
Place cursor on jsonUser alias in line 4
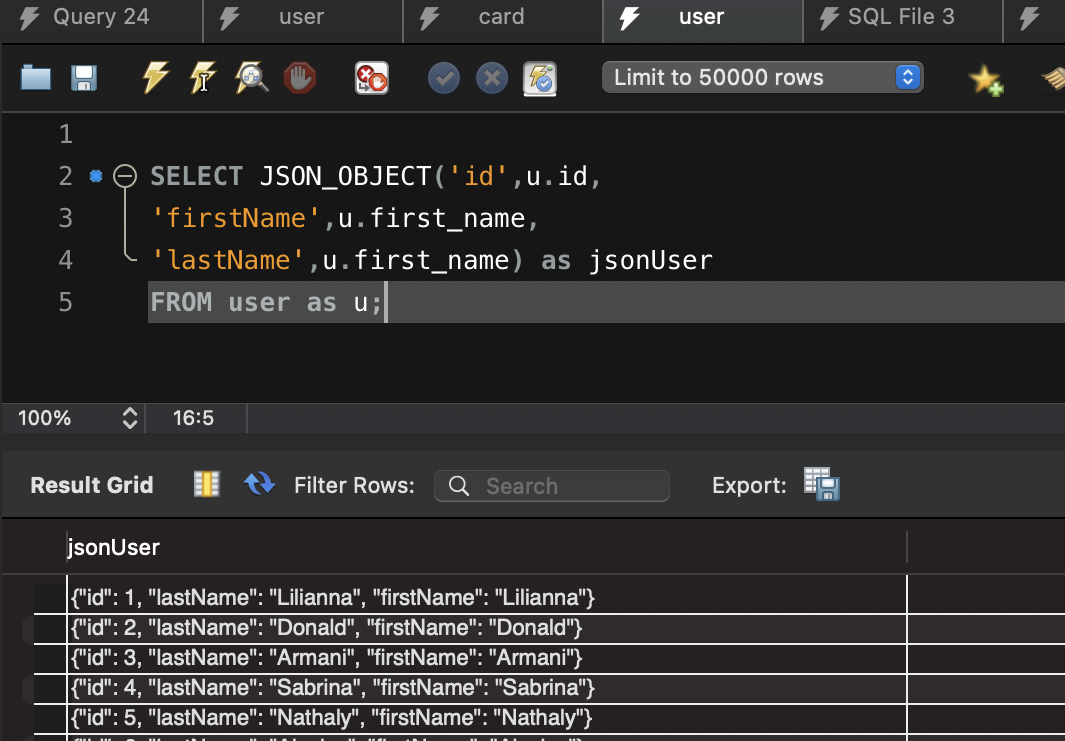pos(651,260)
